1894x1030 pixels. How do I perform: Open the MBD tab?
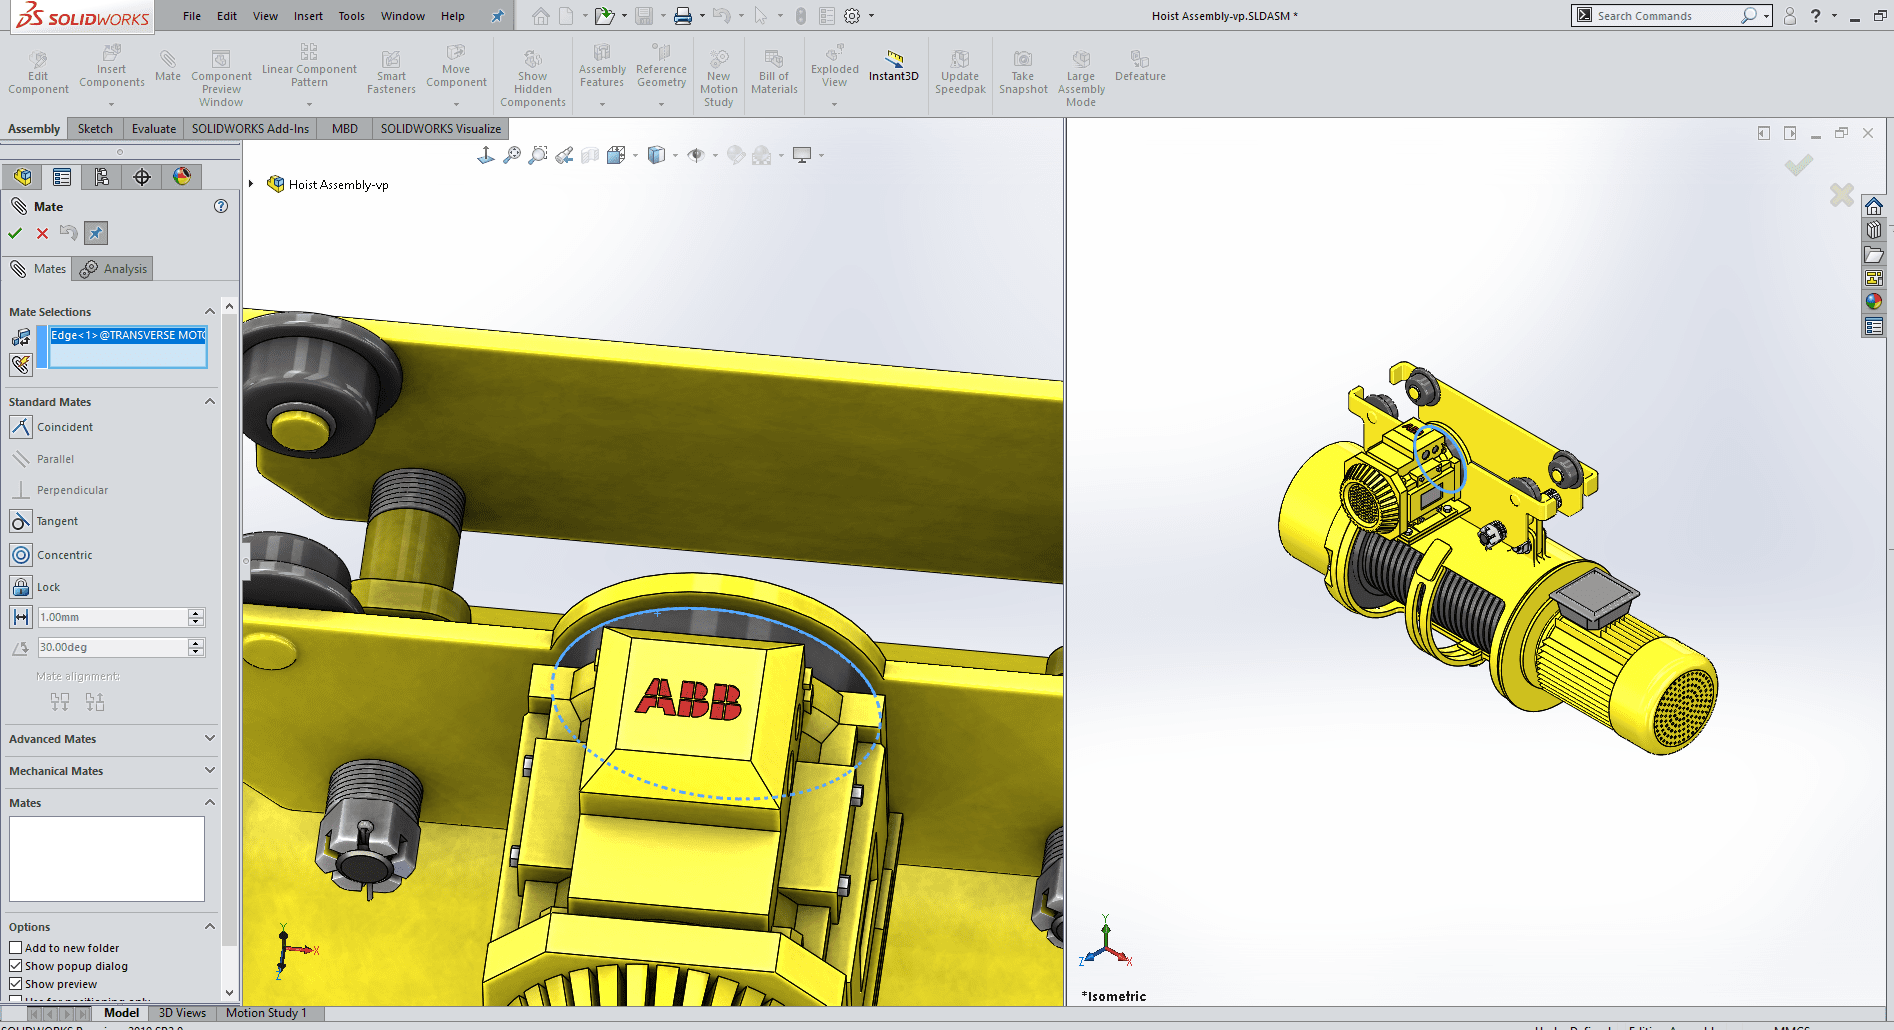(345, 129)
